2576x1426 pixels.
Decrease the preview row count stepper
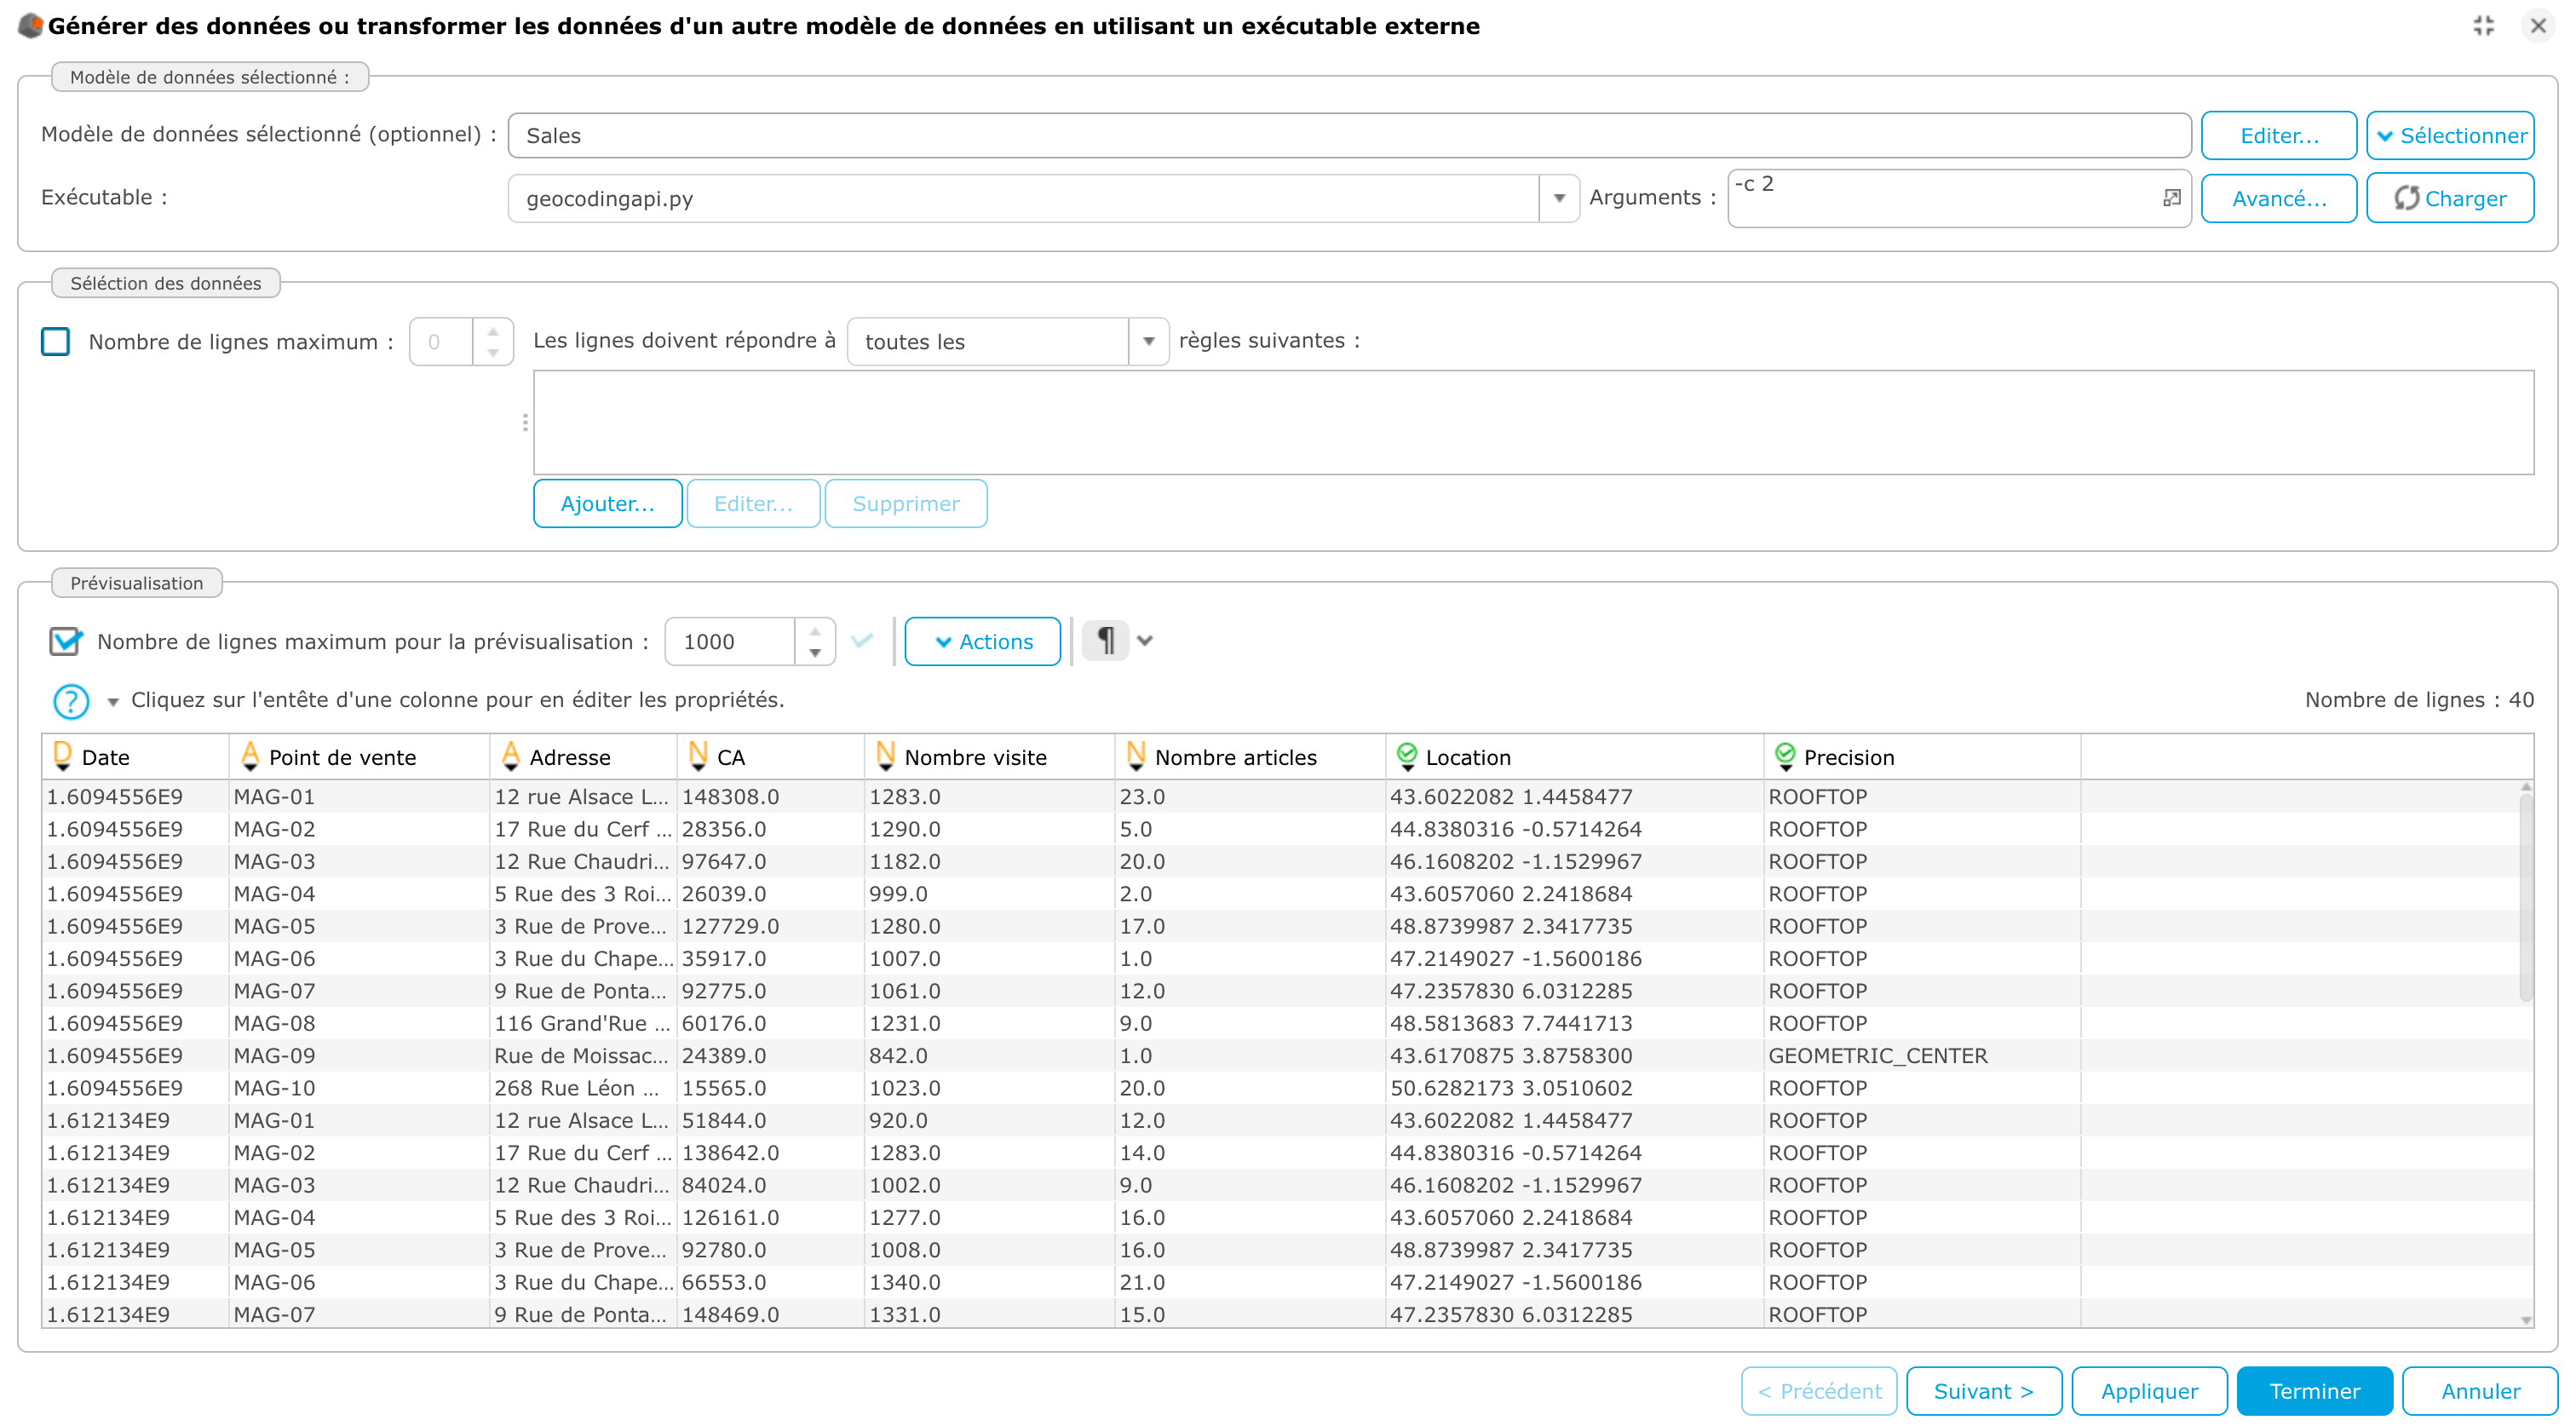pyautogui.click(x=815, y=652)
